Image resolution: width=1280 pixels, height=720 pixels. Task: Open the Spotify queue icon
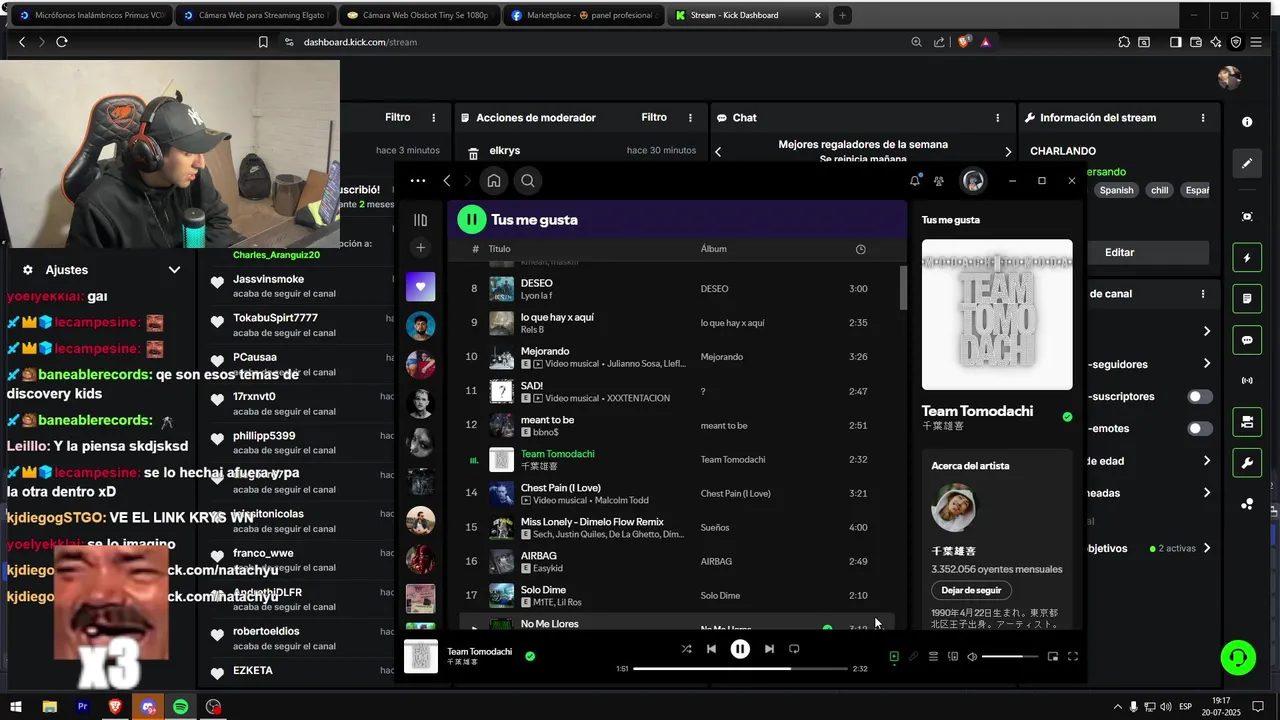(933, 657)
